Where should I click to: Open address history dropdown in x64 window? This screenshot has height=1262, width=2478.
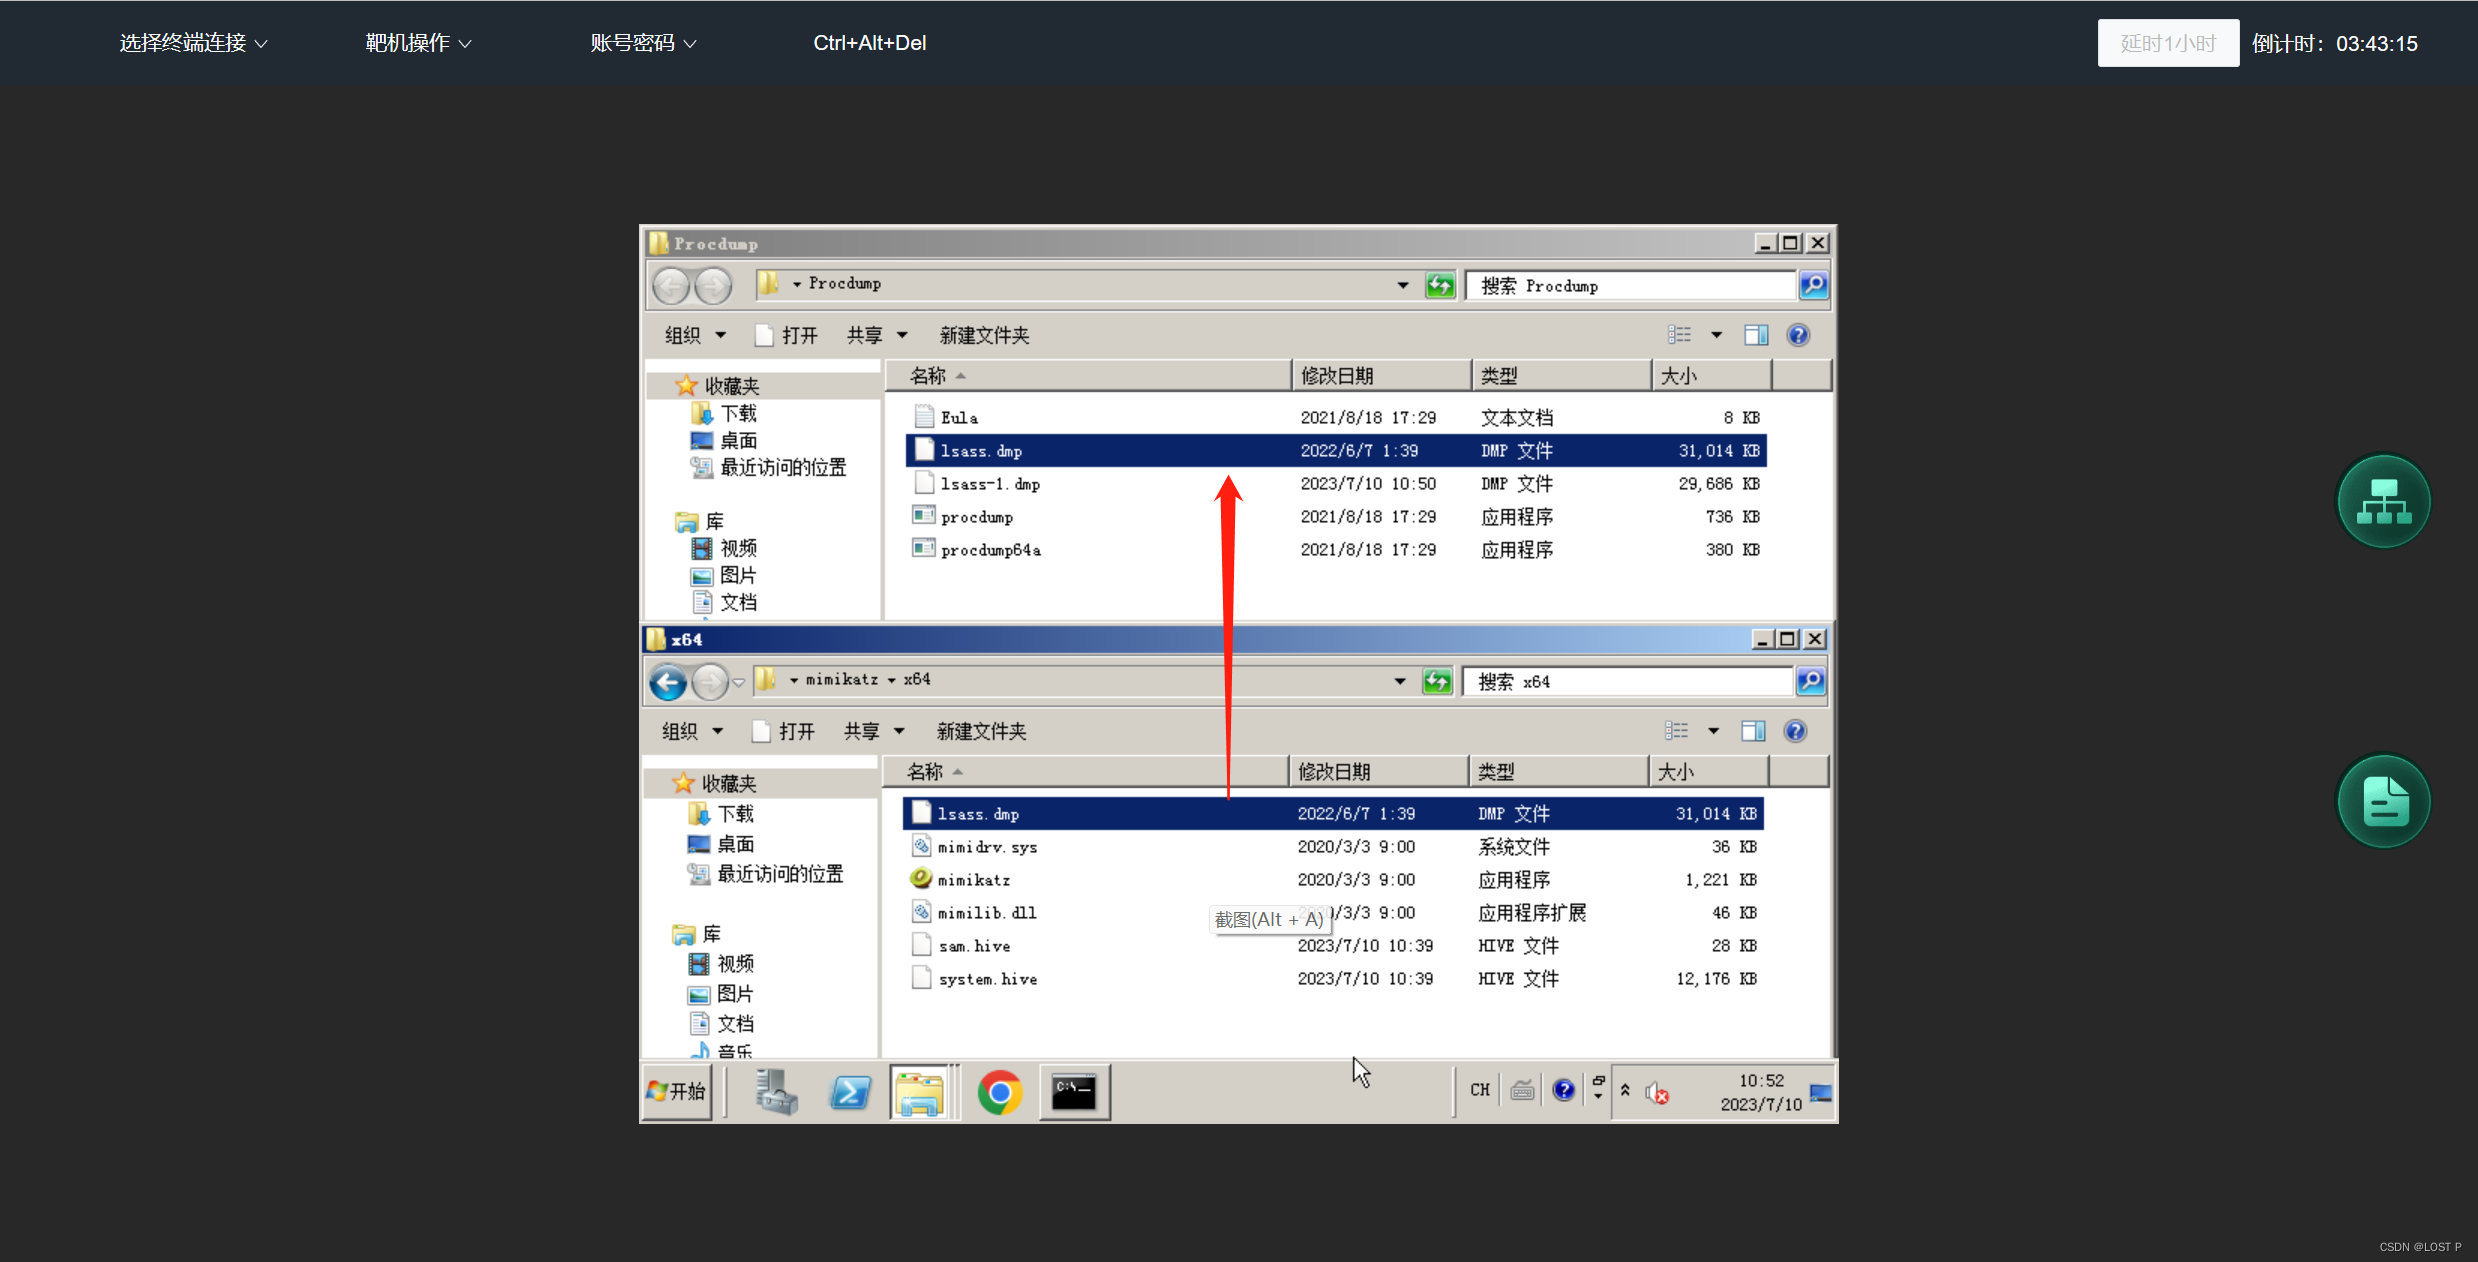coord(1400,681)
